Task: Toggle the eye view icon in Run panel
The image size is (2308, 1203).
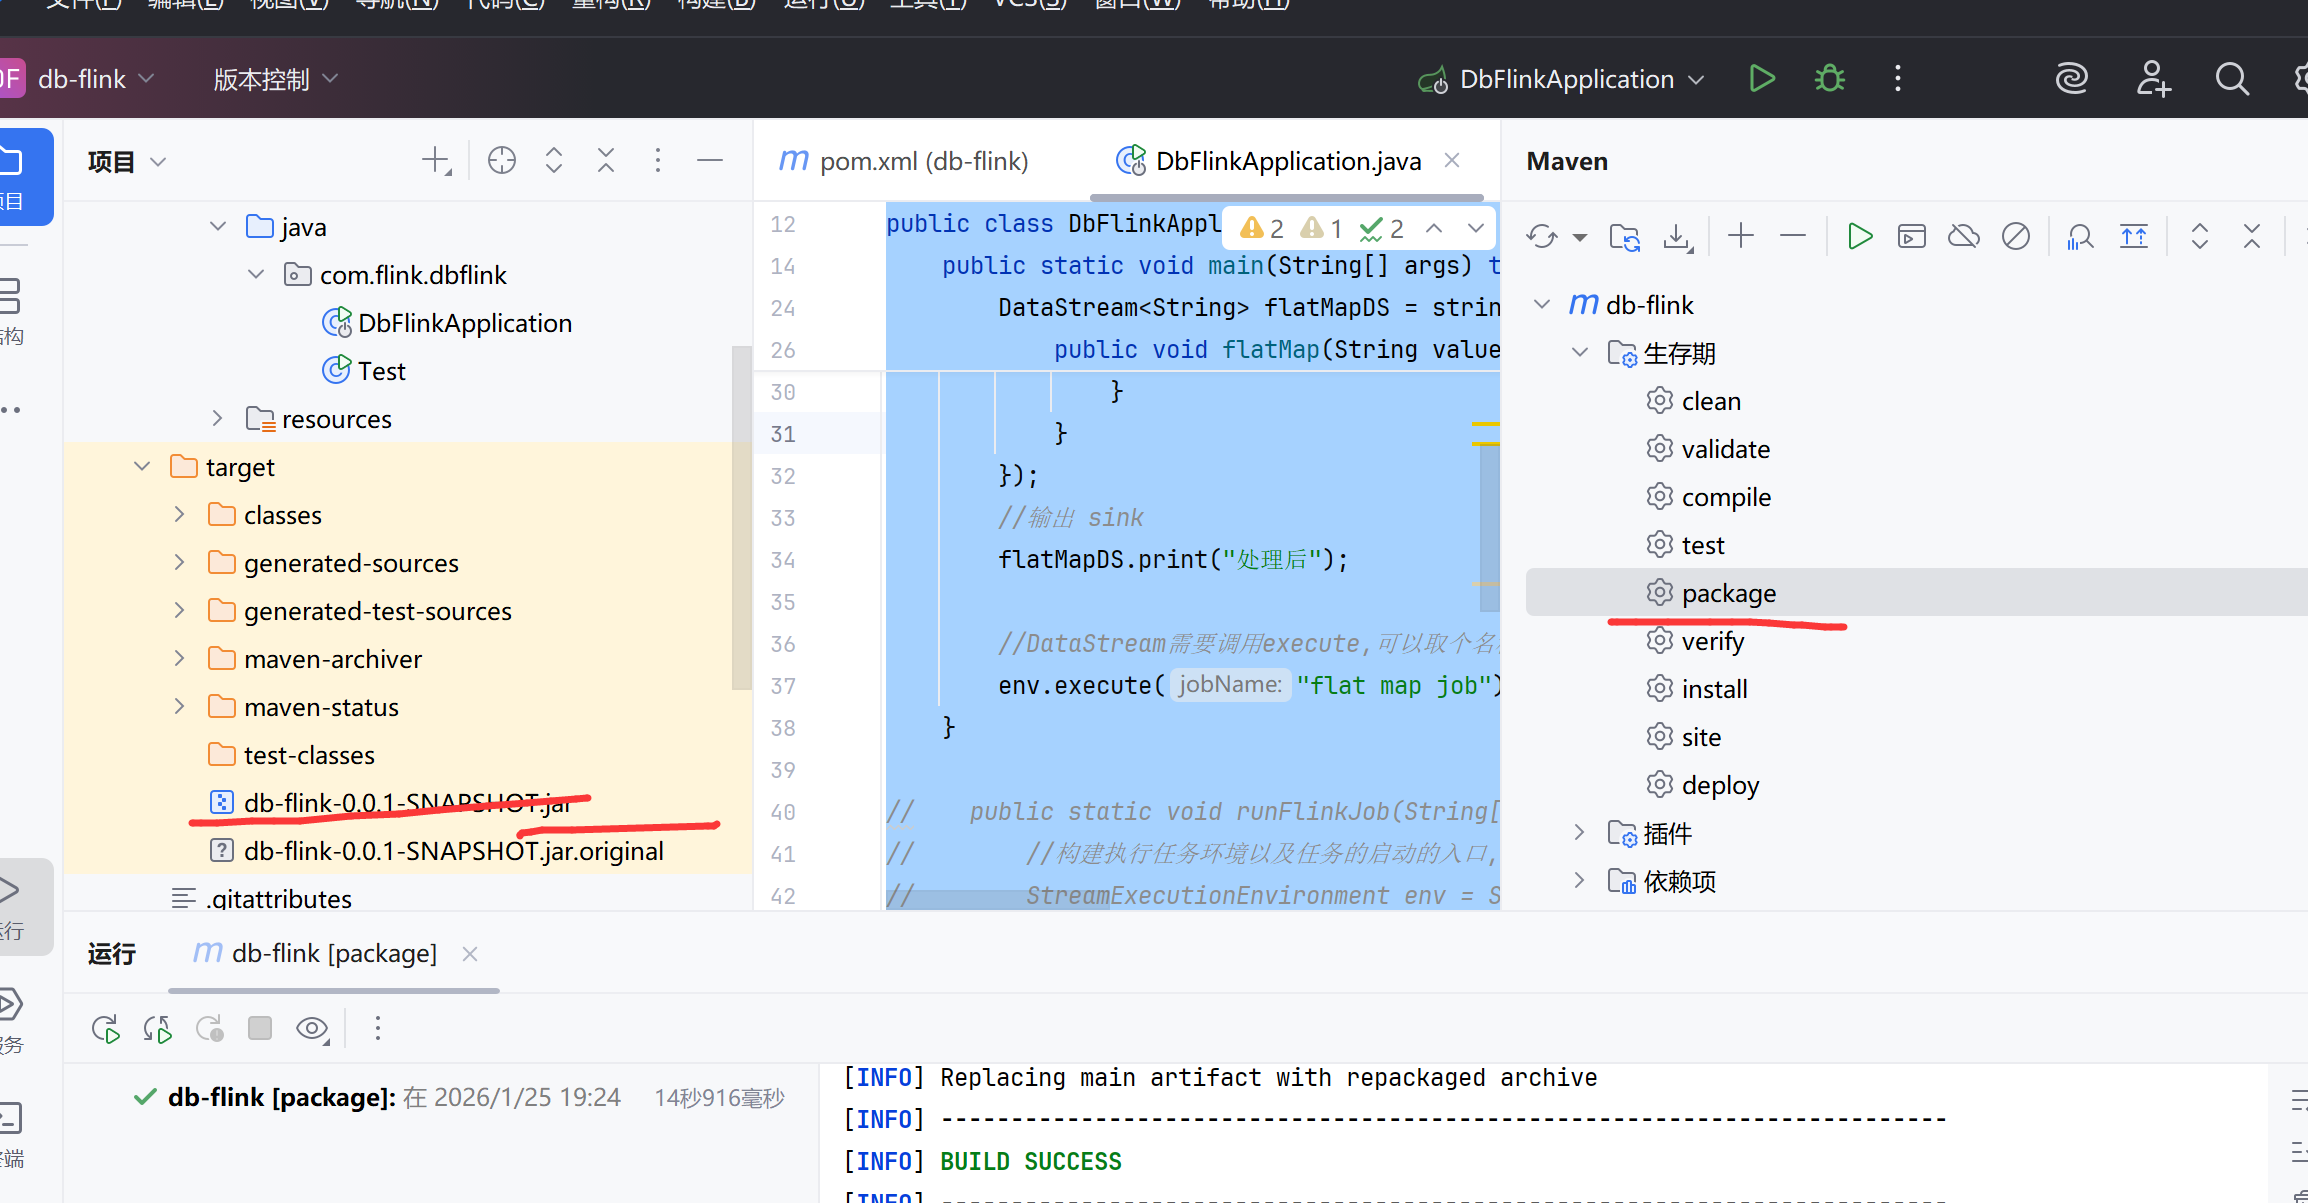Action: point(312,1028)
